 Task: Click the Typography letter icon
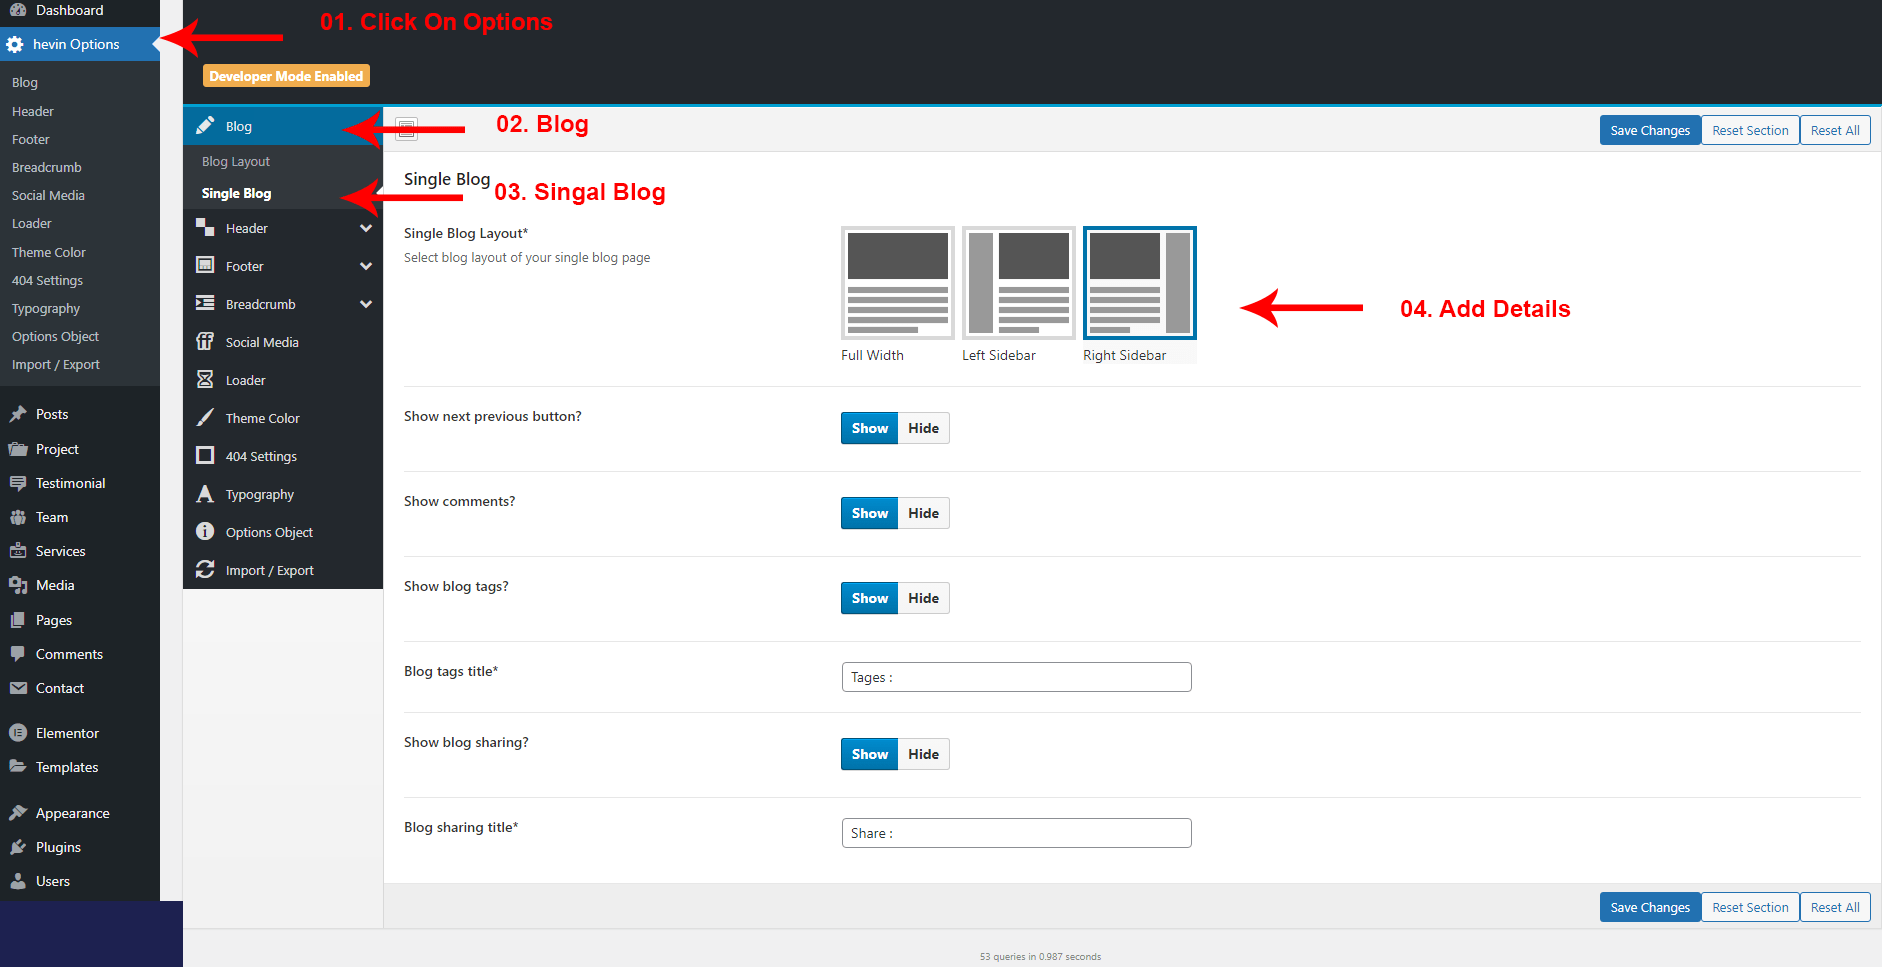[205, 494]
